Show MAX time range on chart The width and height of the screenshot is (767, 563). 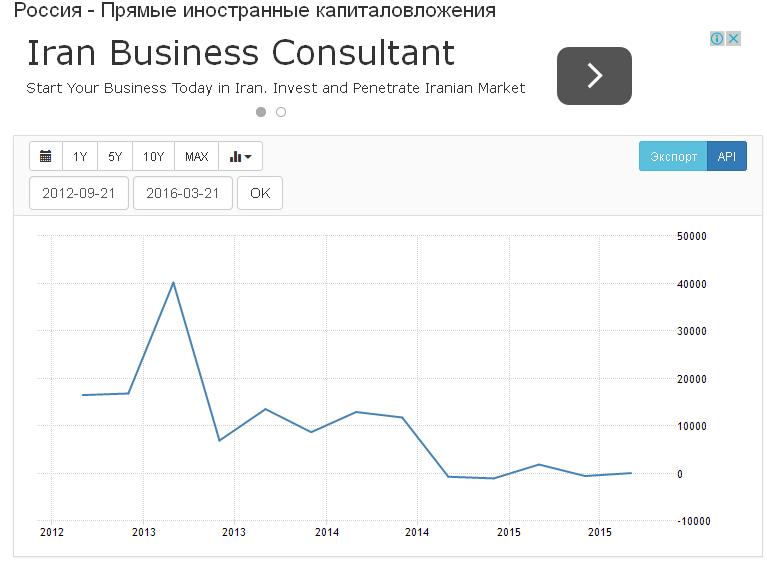point(197,157)
